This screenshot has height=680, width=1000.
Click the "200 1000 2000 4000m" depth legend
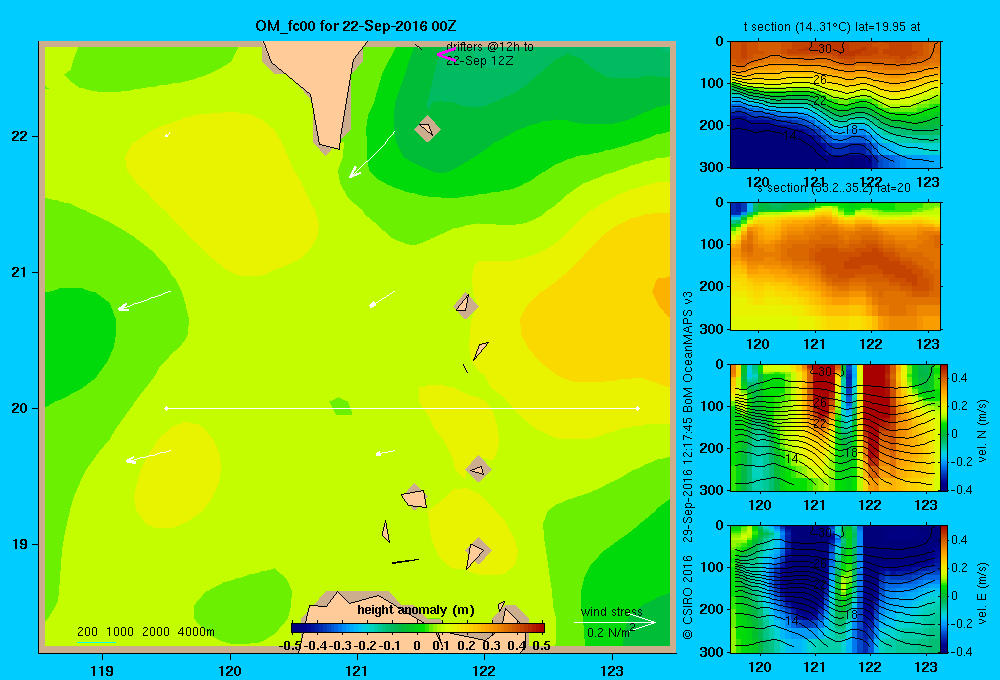[145, 632]
